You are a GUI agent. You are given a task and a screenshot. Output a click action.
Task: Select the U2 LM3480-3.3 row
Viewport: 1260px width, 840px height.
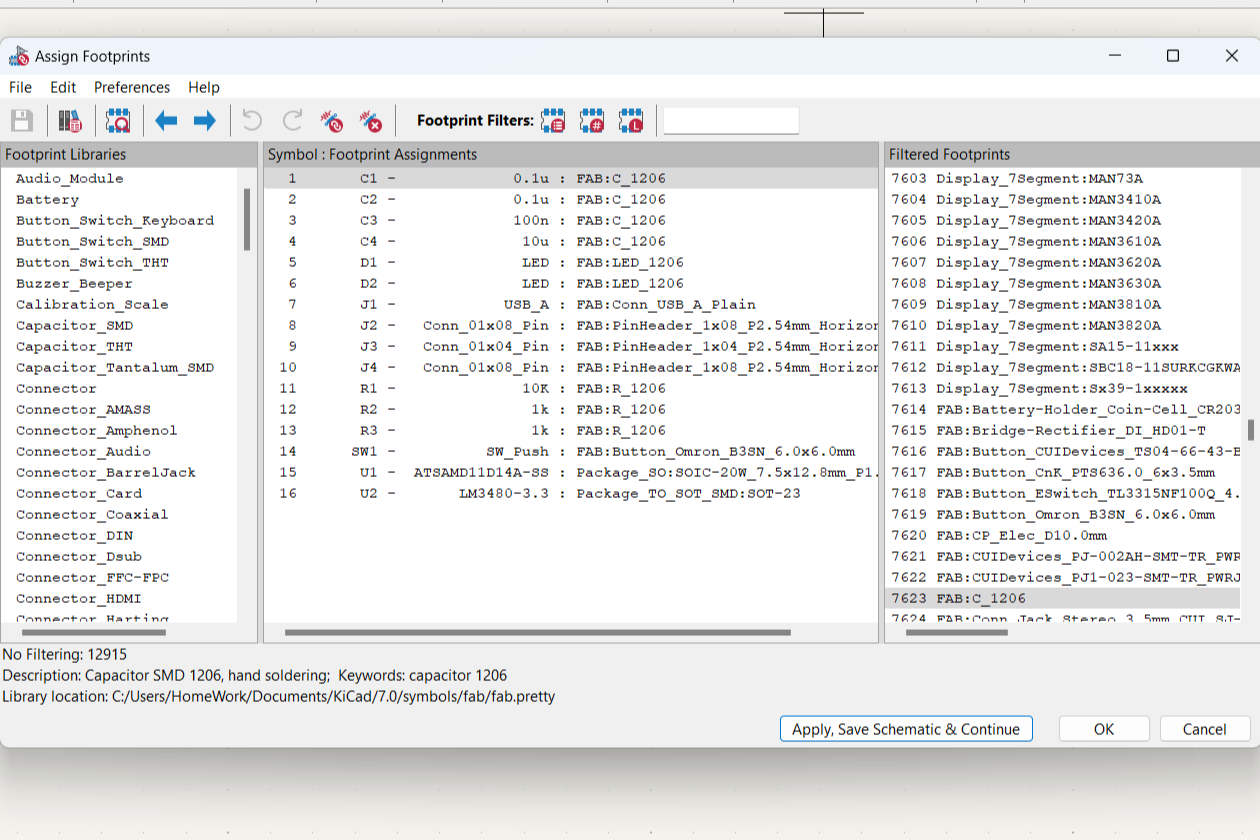point(571,493)
